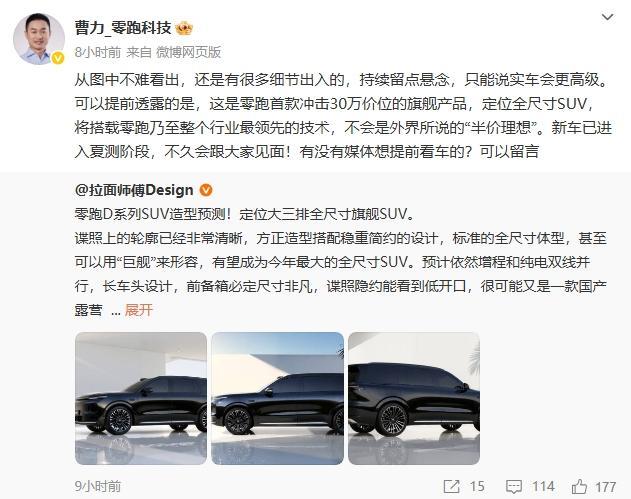Click the crown membership badge icon
Screen dimensions: 631x499
click(x=184, y=28)
